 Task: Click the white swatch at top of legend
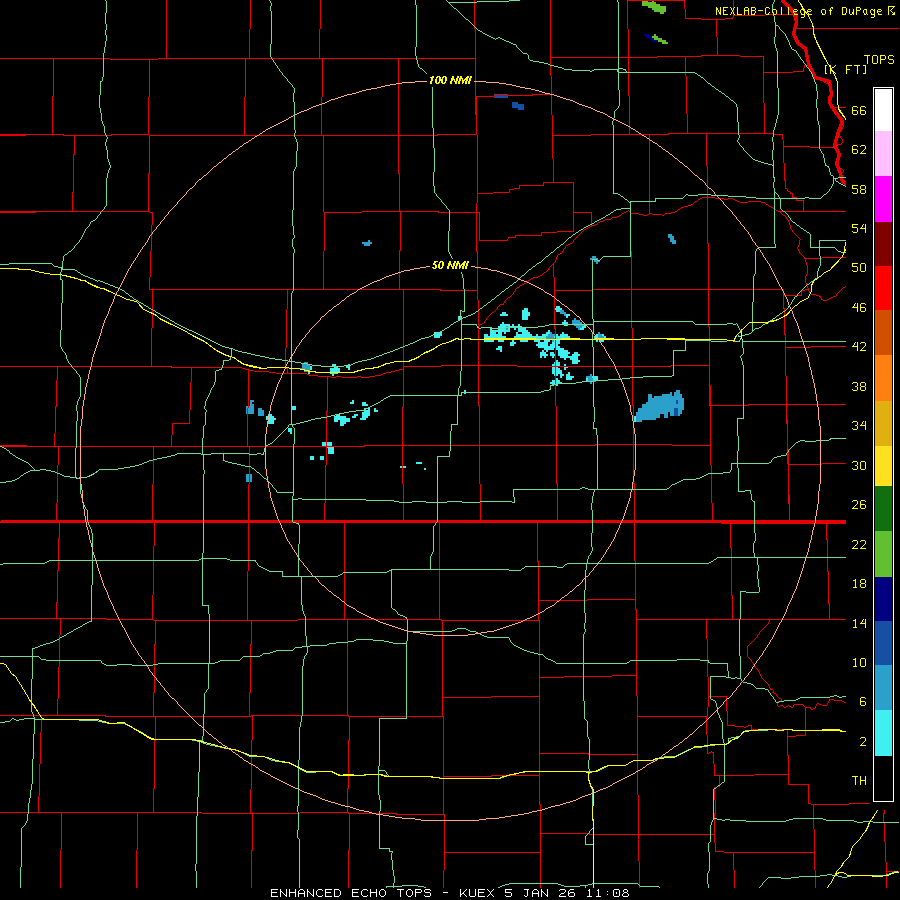click(x=883, y=110)
